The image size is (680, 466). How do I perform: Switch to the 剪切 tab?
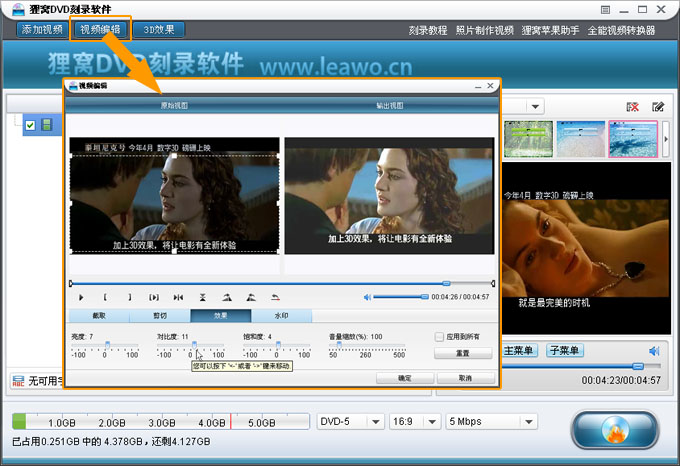tap(160, 316)
